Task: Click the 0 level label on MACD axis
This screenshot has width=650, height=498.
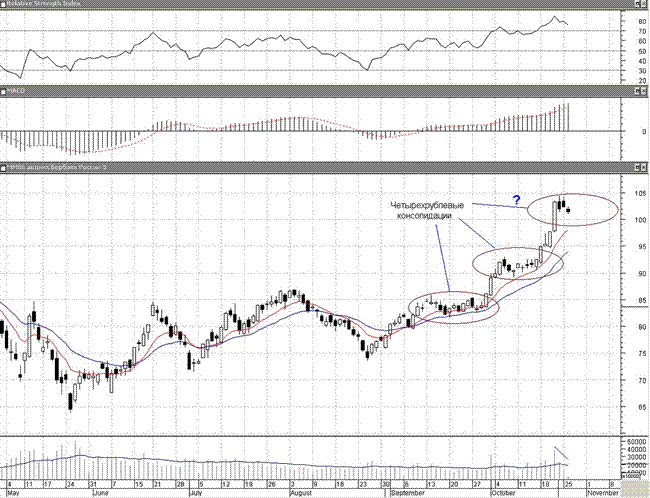Action: 644,132
